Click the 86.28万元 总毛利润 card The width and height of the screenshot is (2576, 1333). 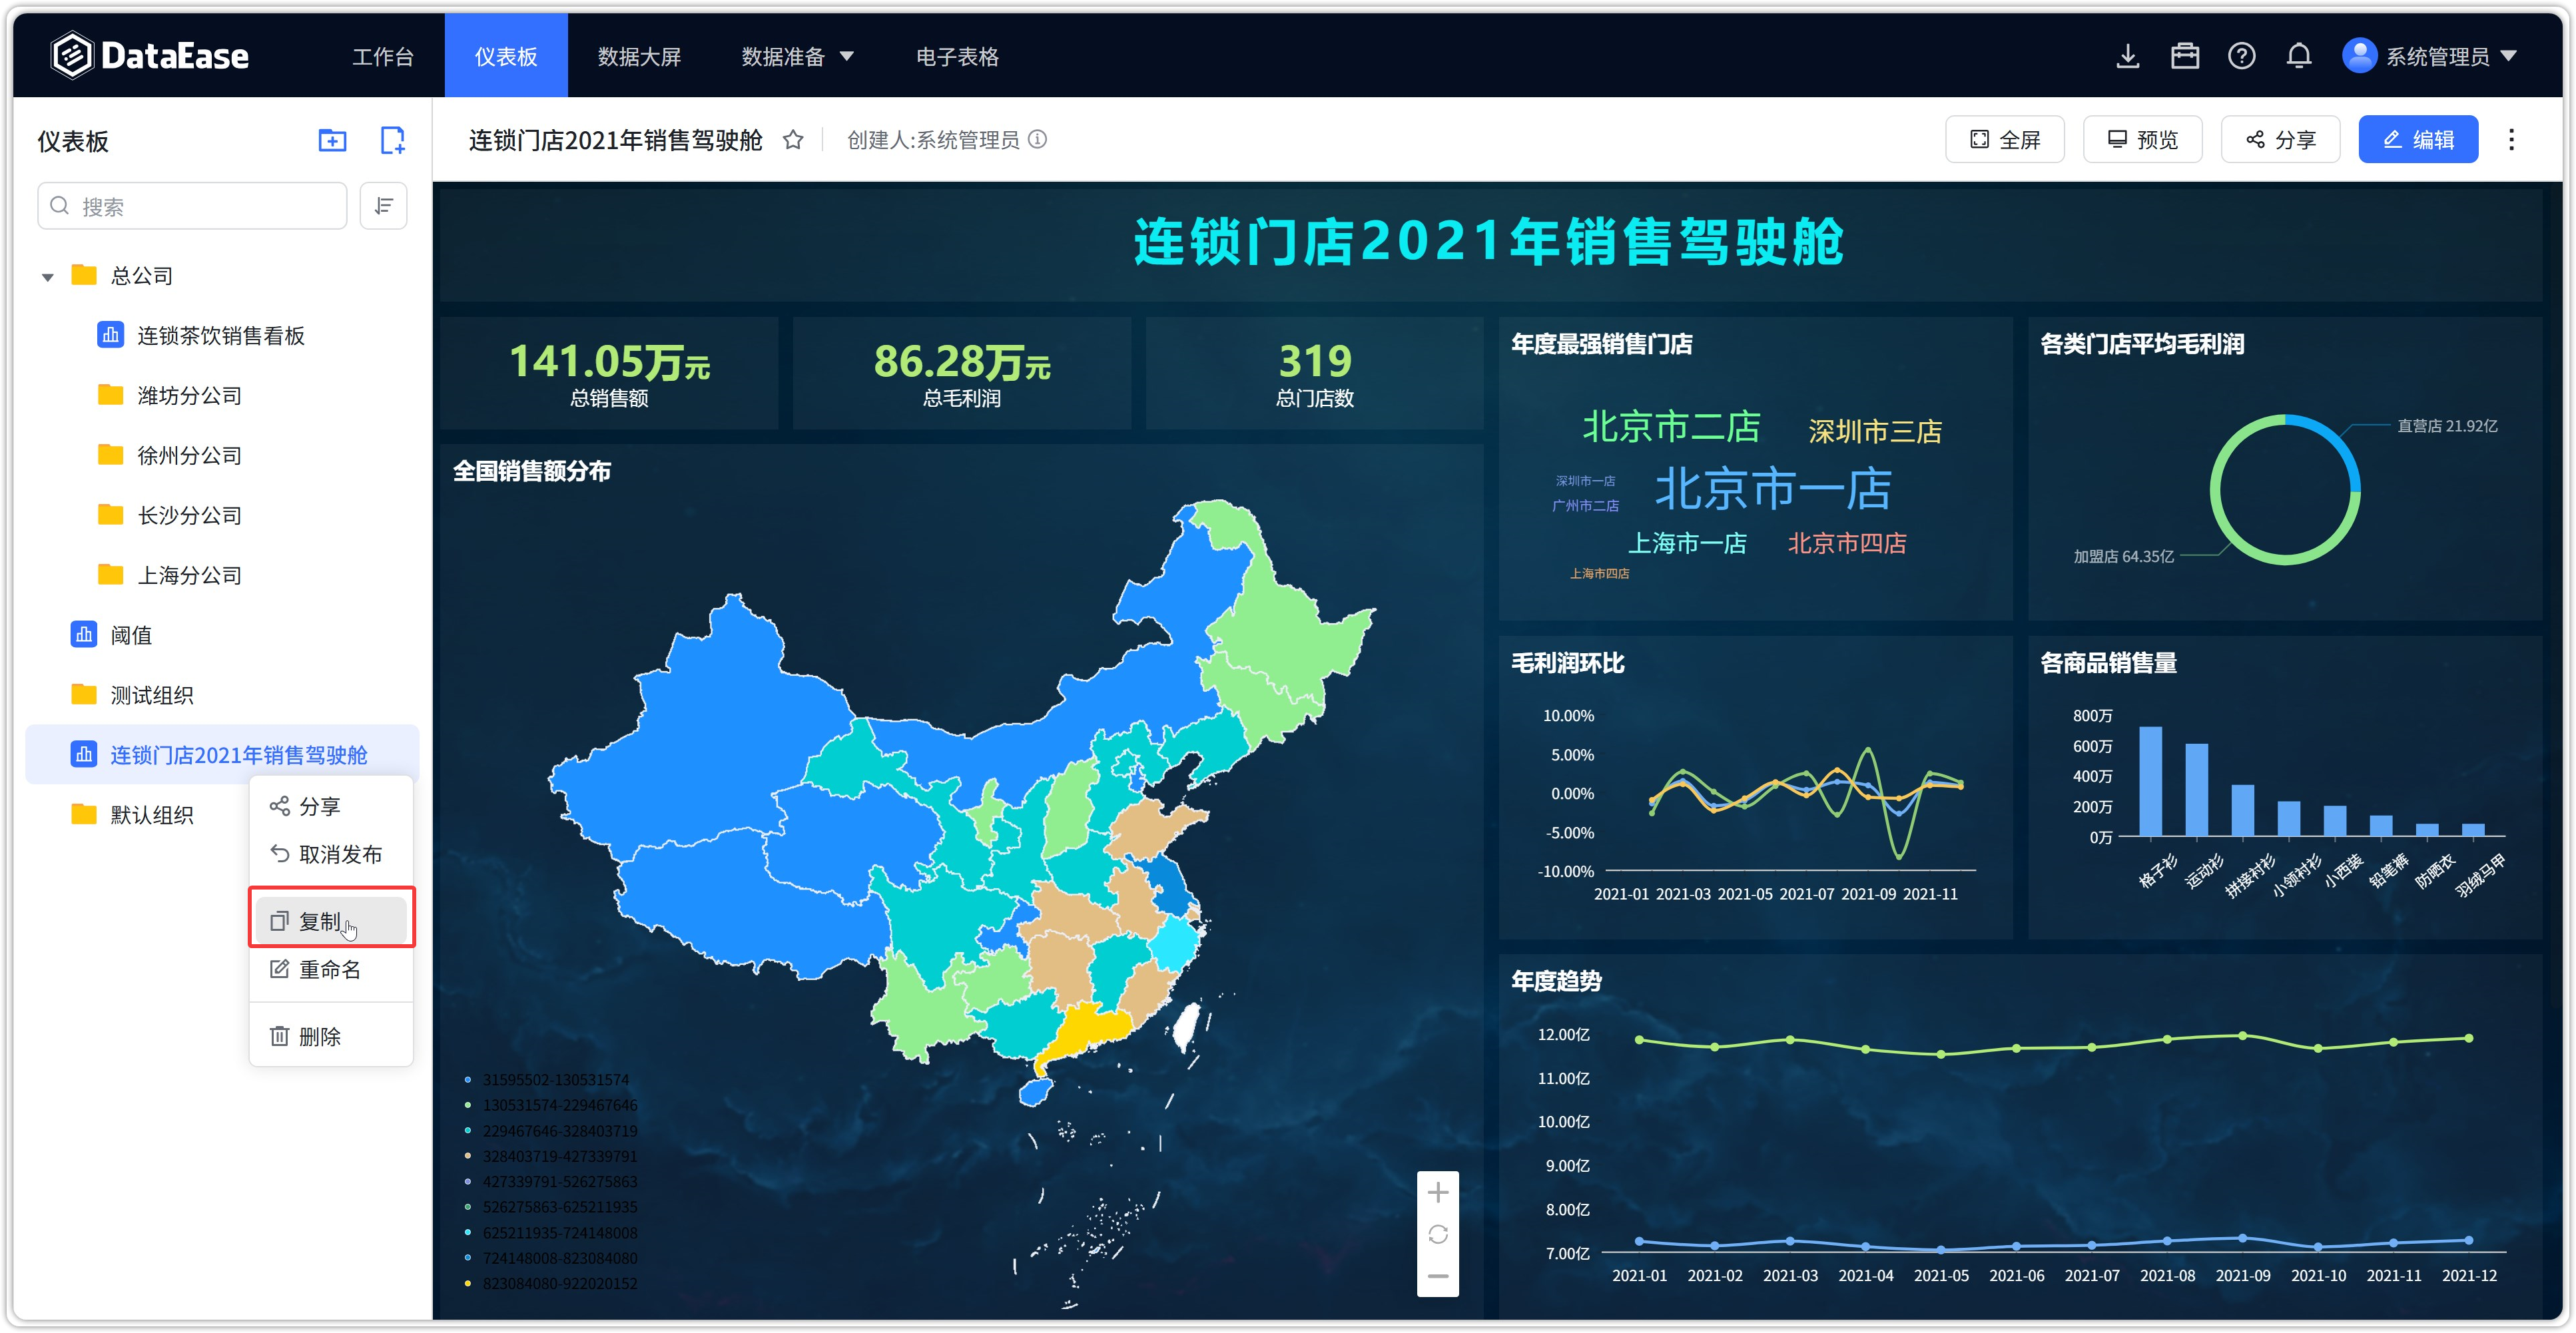pyautogui.click(x=962, y=373)
